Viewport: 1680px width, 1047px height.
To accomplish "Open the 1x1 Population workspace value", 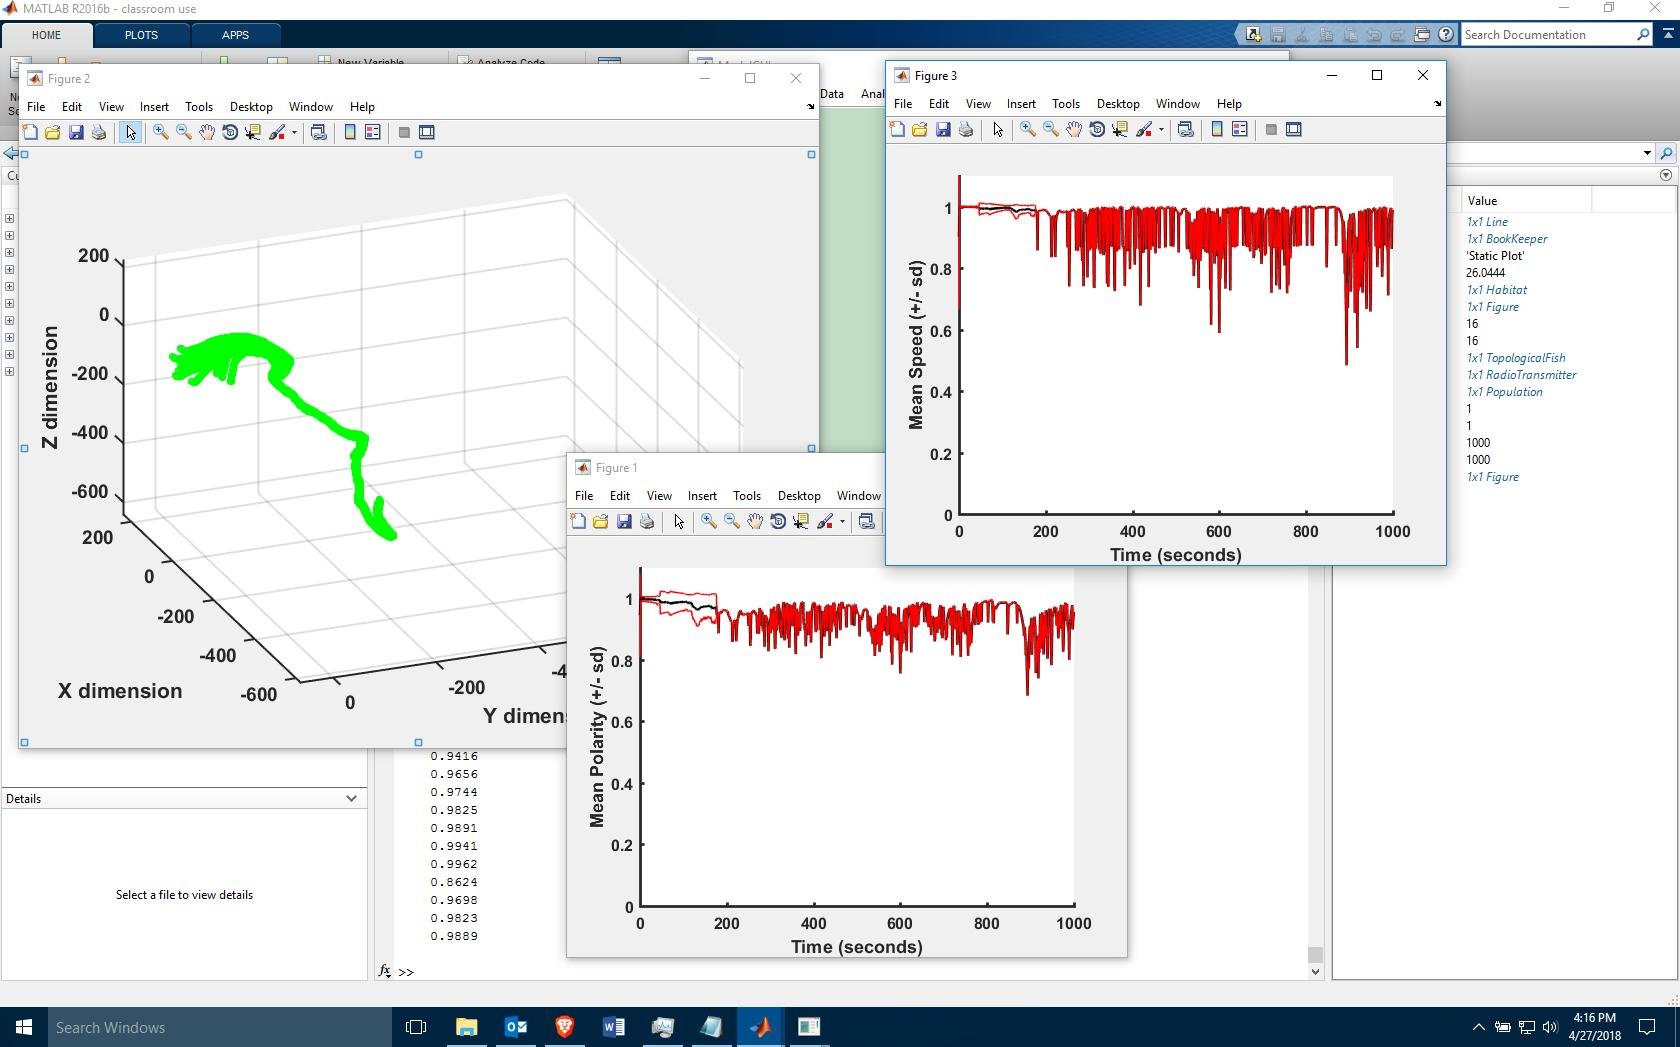I will point(1505,392).
